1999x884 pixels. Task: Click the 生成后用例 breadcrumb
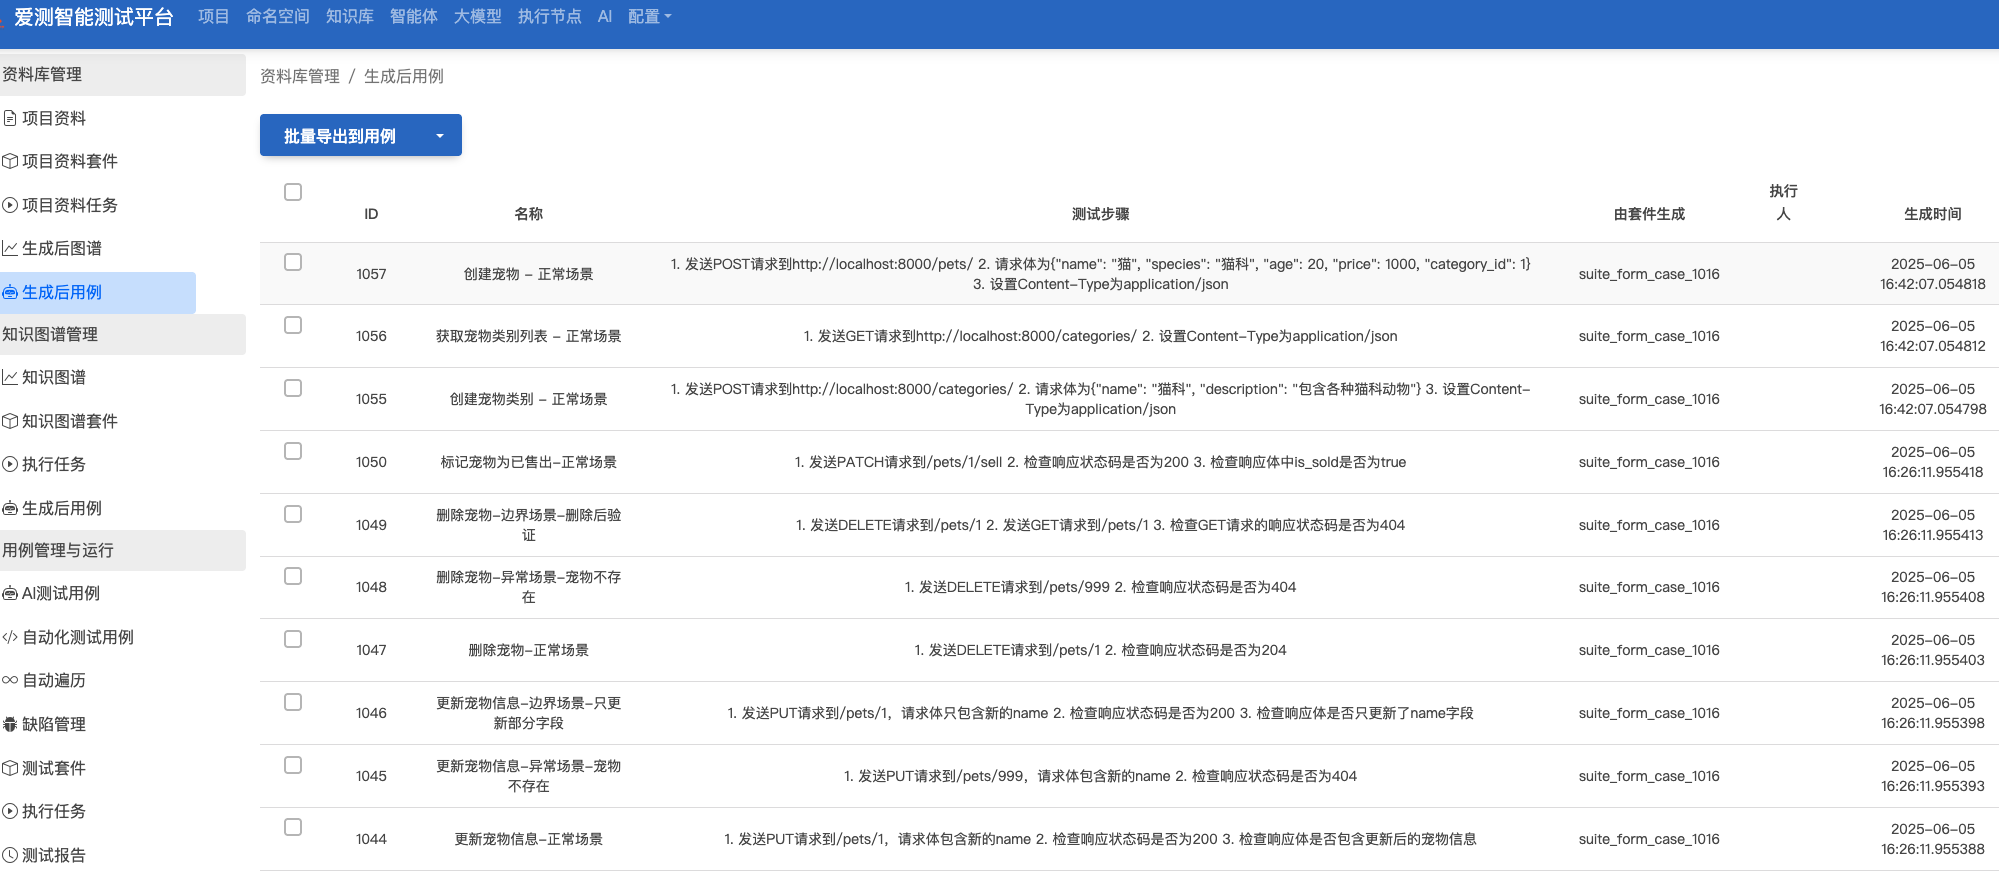(x=404, y=76)
